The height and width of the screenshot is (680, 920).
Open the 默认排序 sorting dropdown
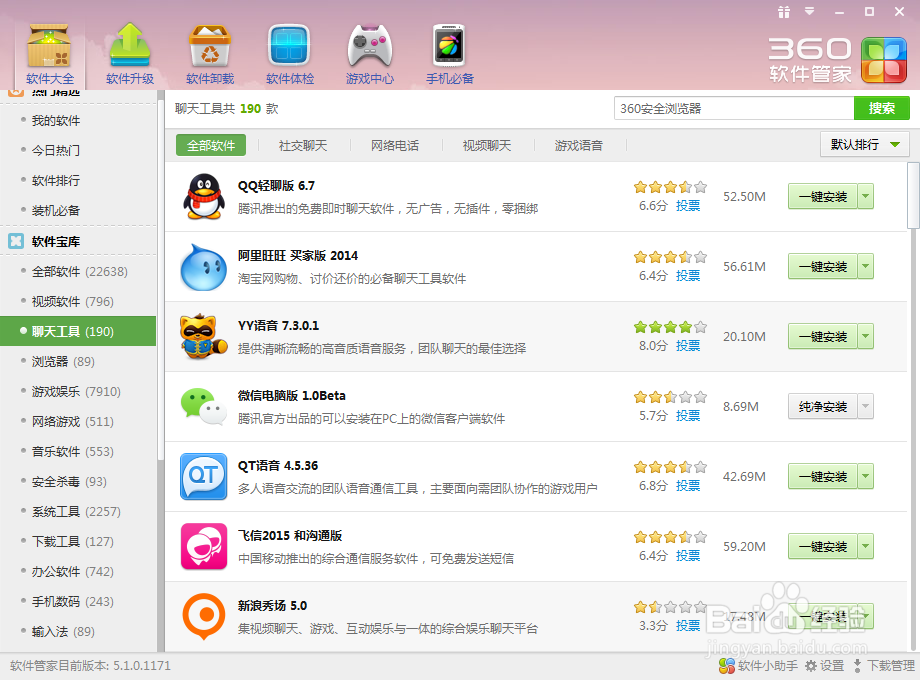[x=862, y=144]
